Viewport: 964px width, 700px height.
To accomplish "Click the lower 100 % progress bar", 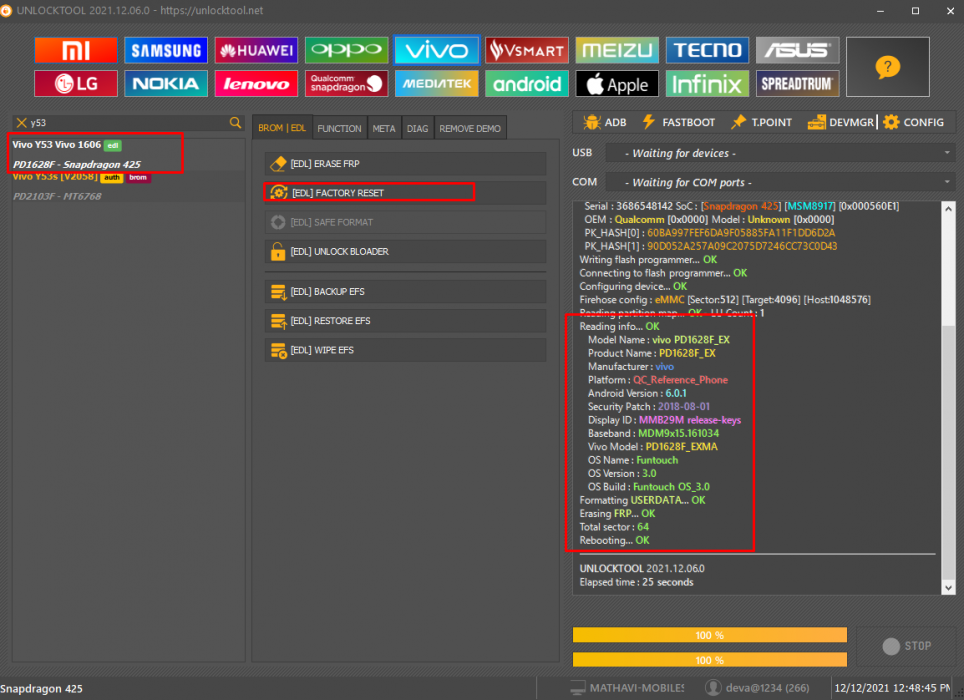I will [x=709, y=660].
